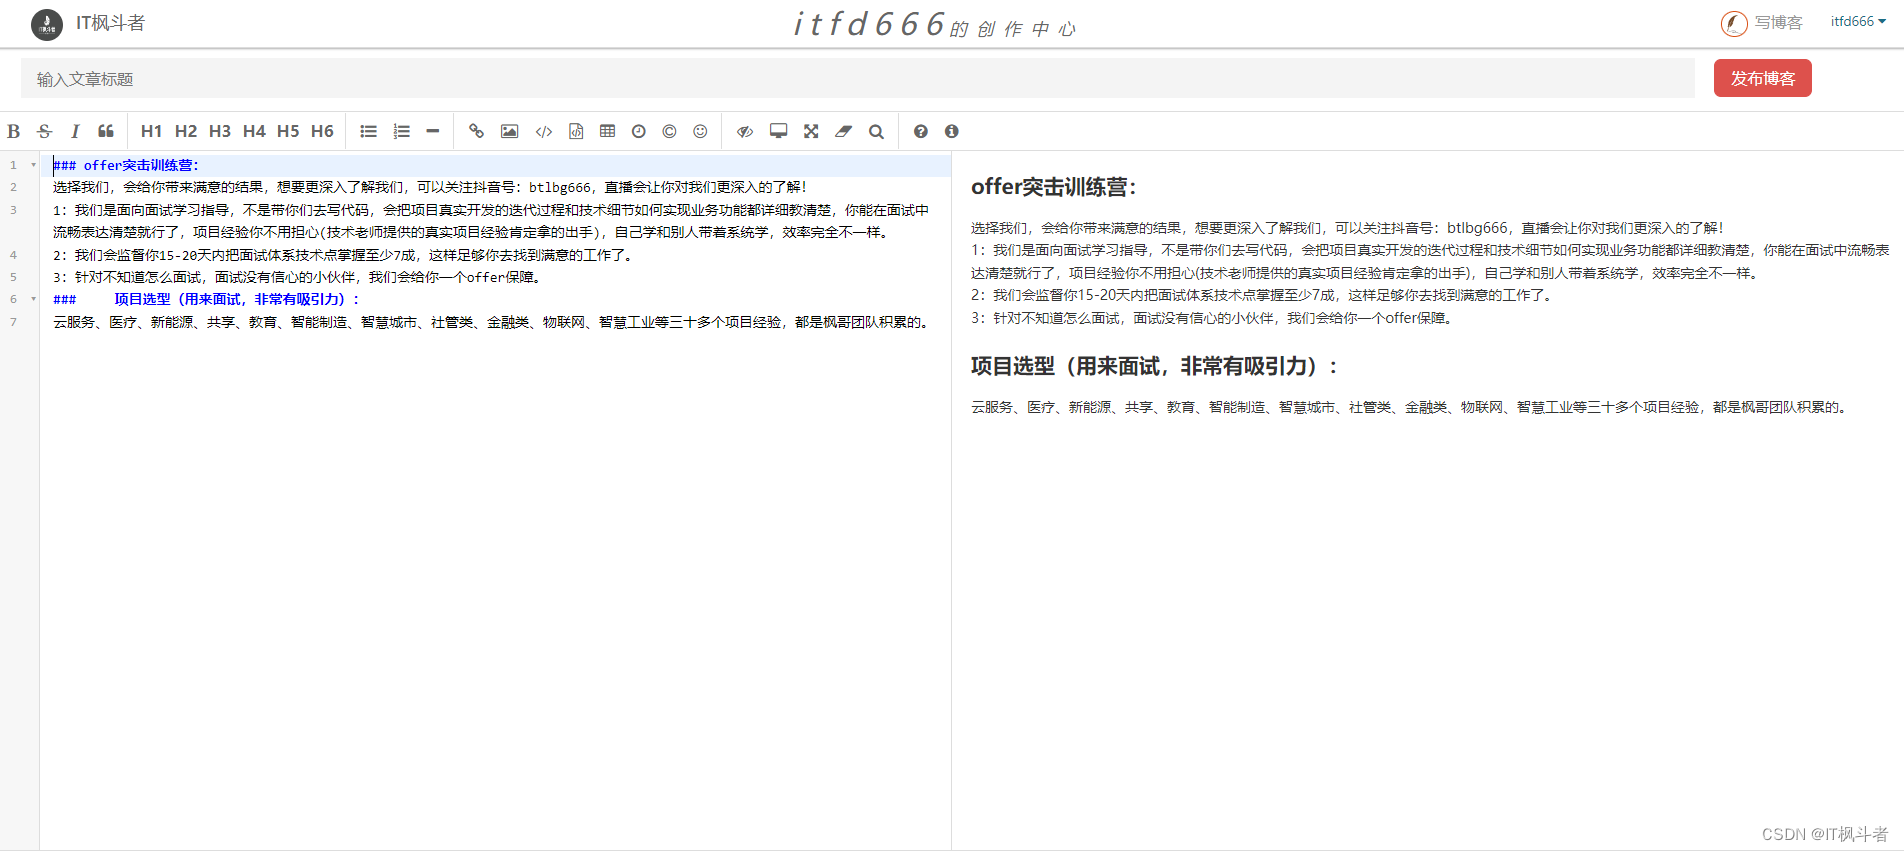Screen dimensions: 1904x852
Task: Apply strikethrough formatting
Action: click(x=44, y=131)
